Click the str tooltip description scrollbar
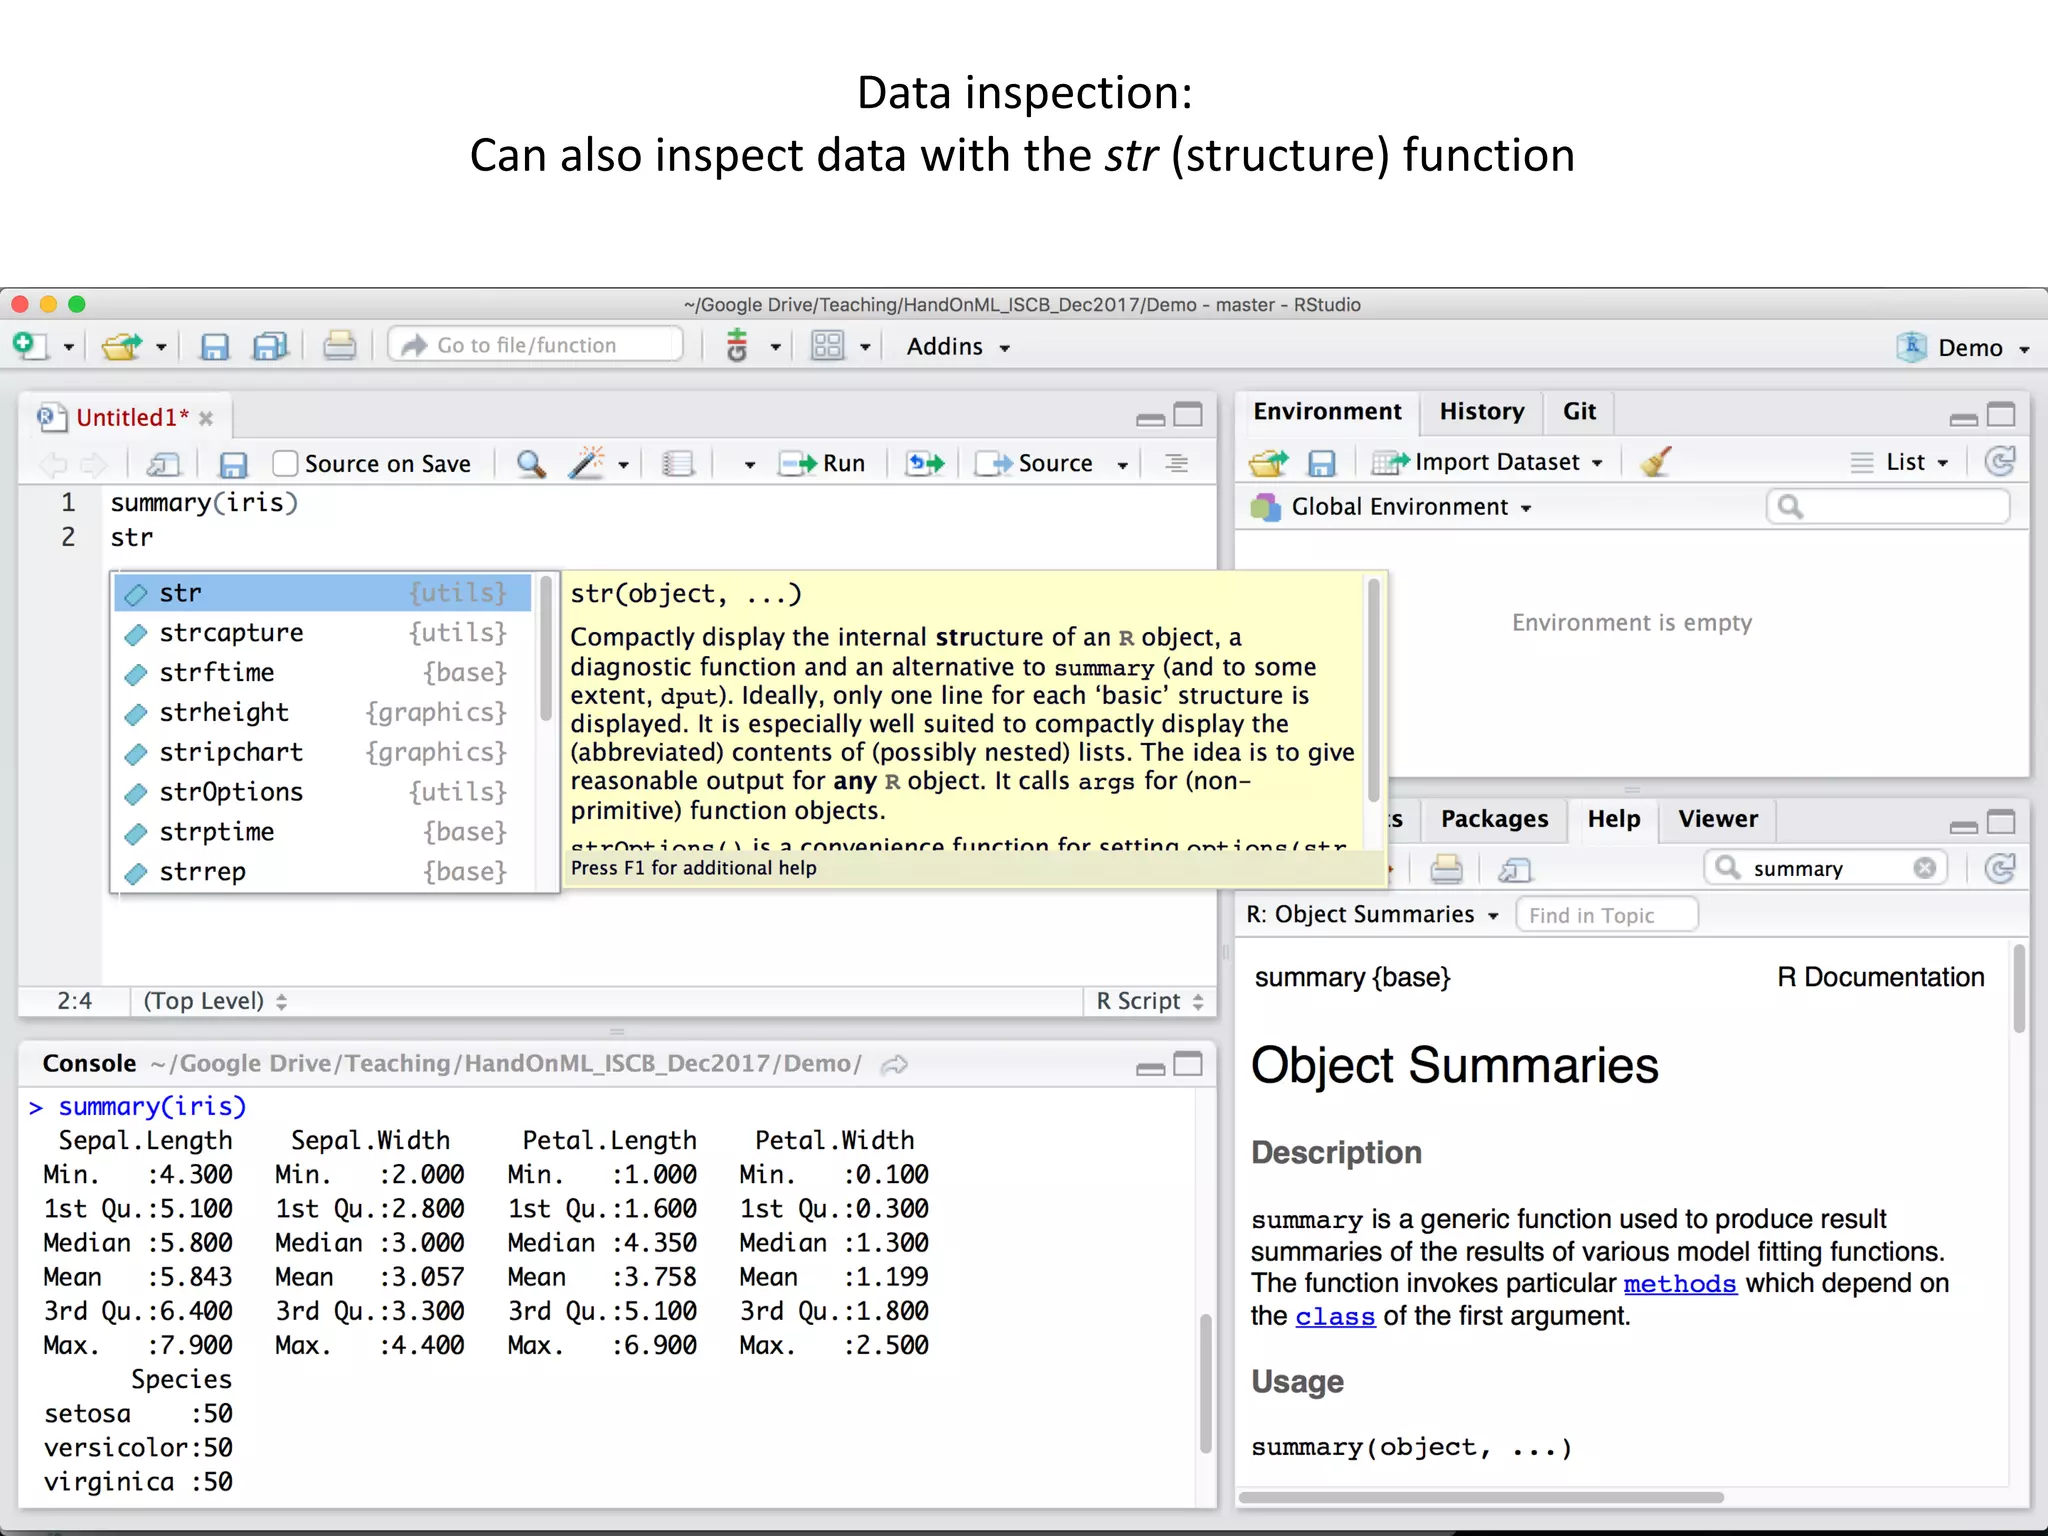Screen dimensions: 2048x1536 pos(1374,690)
